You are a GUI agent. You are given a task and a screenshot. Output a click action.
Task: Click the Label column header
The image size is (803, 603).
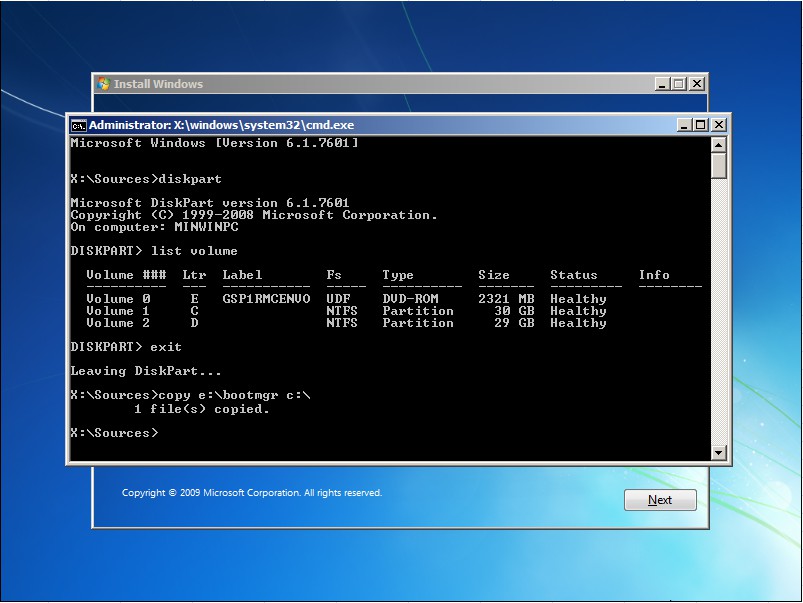tap(242, 275)
